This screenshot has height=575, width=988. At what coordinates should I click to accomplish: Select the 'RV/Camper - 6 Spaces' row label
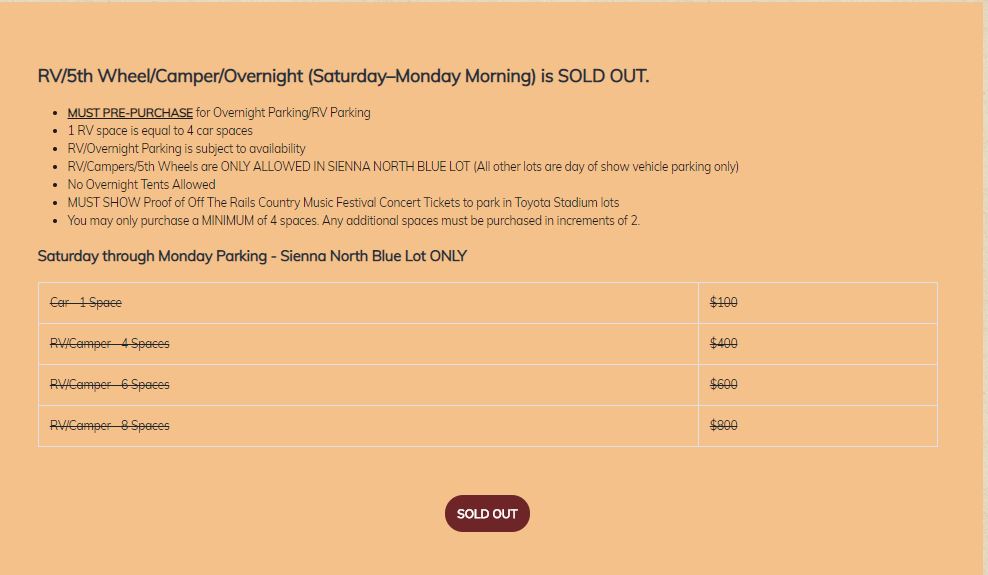110,385
